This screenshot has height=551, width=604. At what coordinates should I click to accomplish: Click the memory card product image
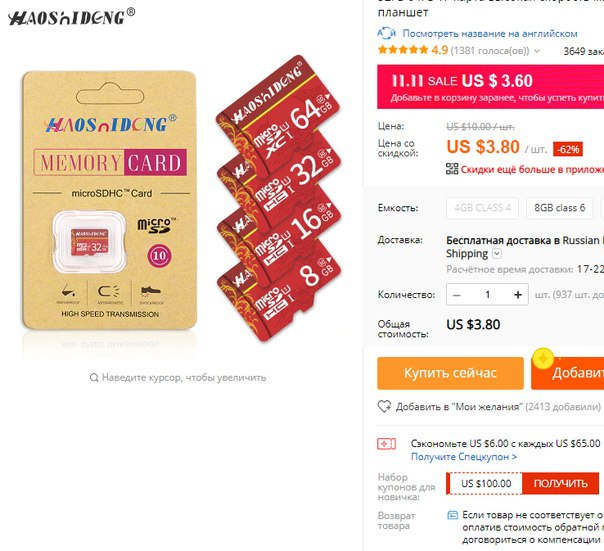point(181,199)
